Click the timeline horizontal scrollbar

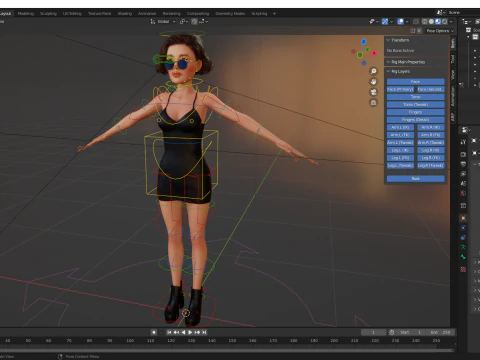point(227,350)
